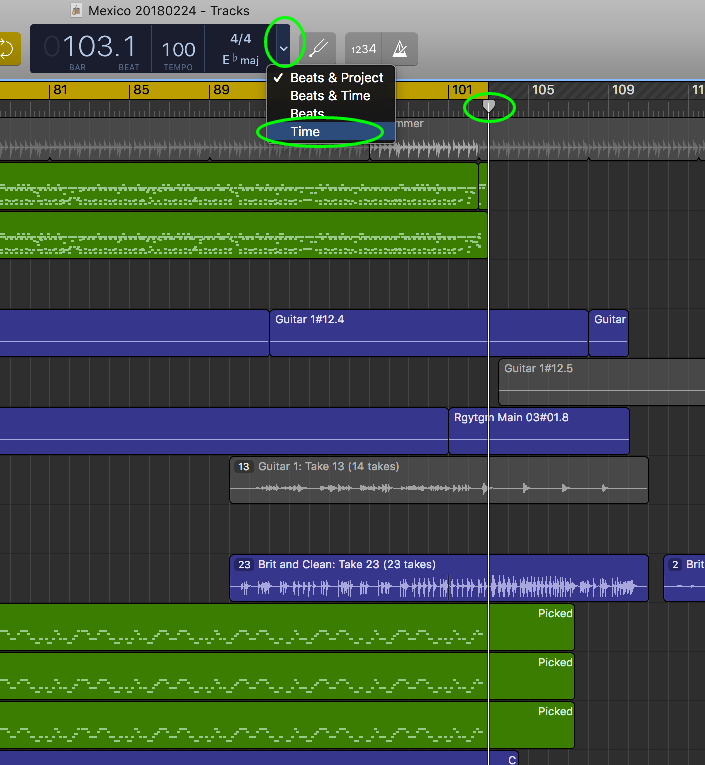Open take folder number 23 popup
The width and height of the screenshot is (705, 765).
point(244,564)
